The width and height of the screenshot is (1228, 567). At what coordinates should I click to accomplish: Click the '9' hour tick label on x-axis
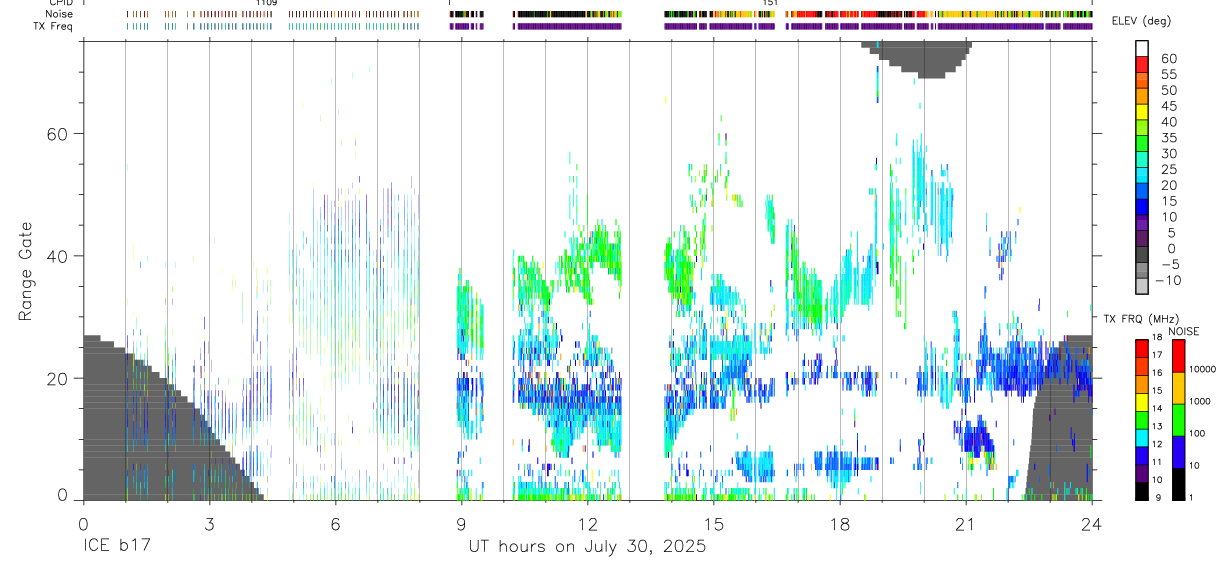pyautogui.click(x=461, y=524)
